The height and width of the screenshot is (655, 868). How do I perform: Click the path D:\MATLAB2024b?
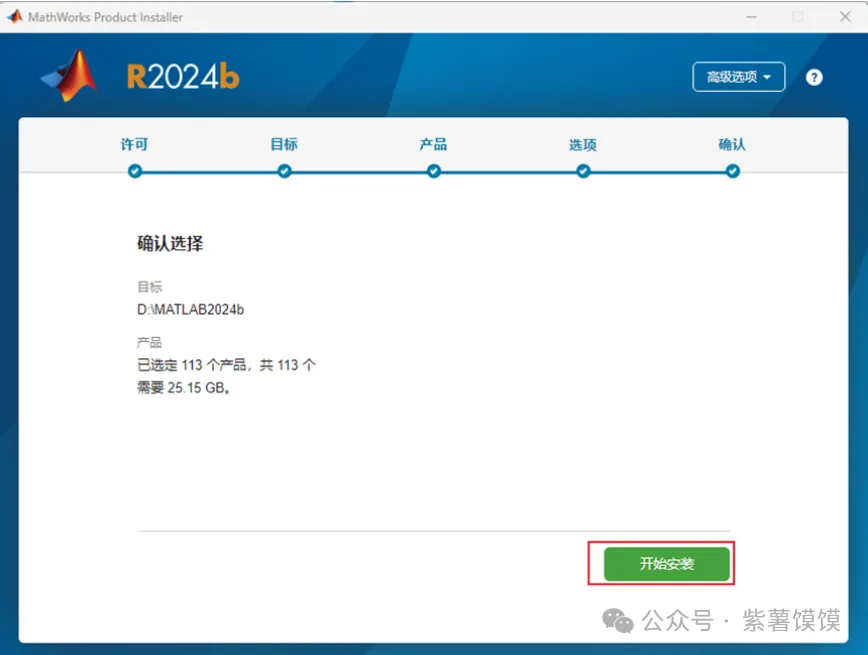pos(190,310)
